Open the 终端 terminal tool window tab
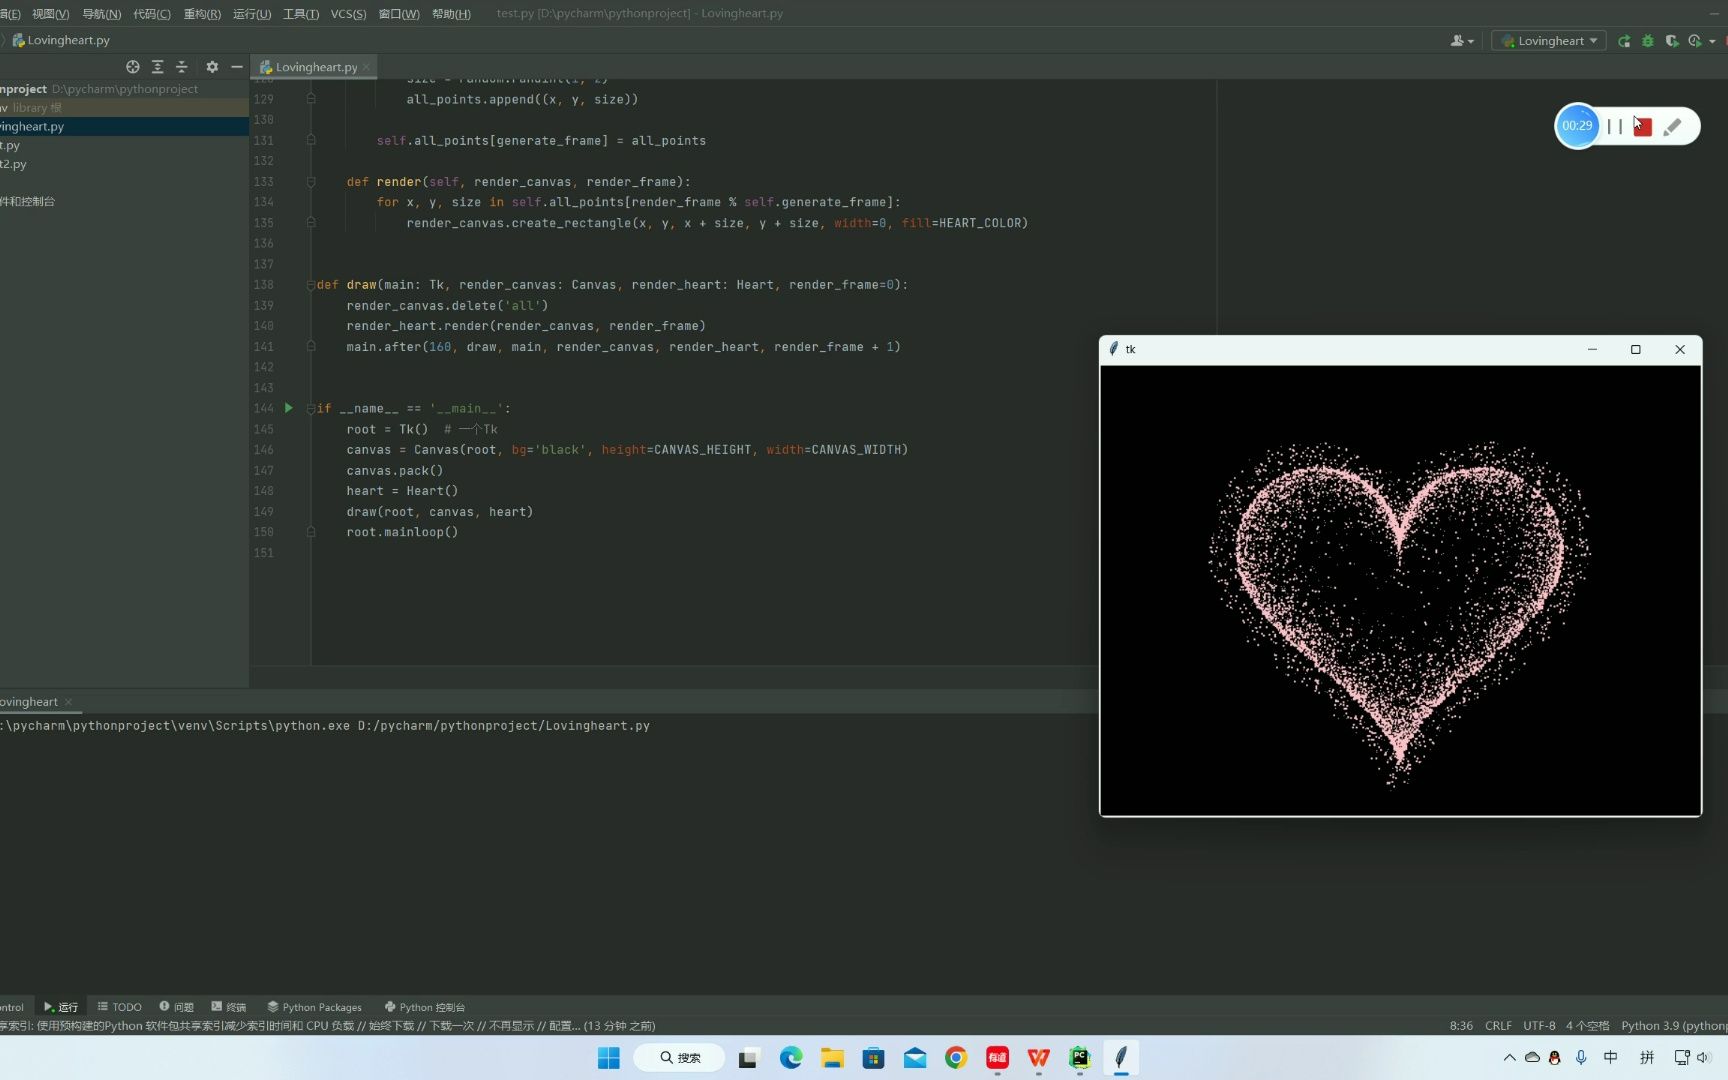This screenshot has height=1080, width=1728. point(229,1007)
